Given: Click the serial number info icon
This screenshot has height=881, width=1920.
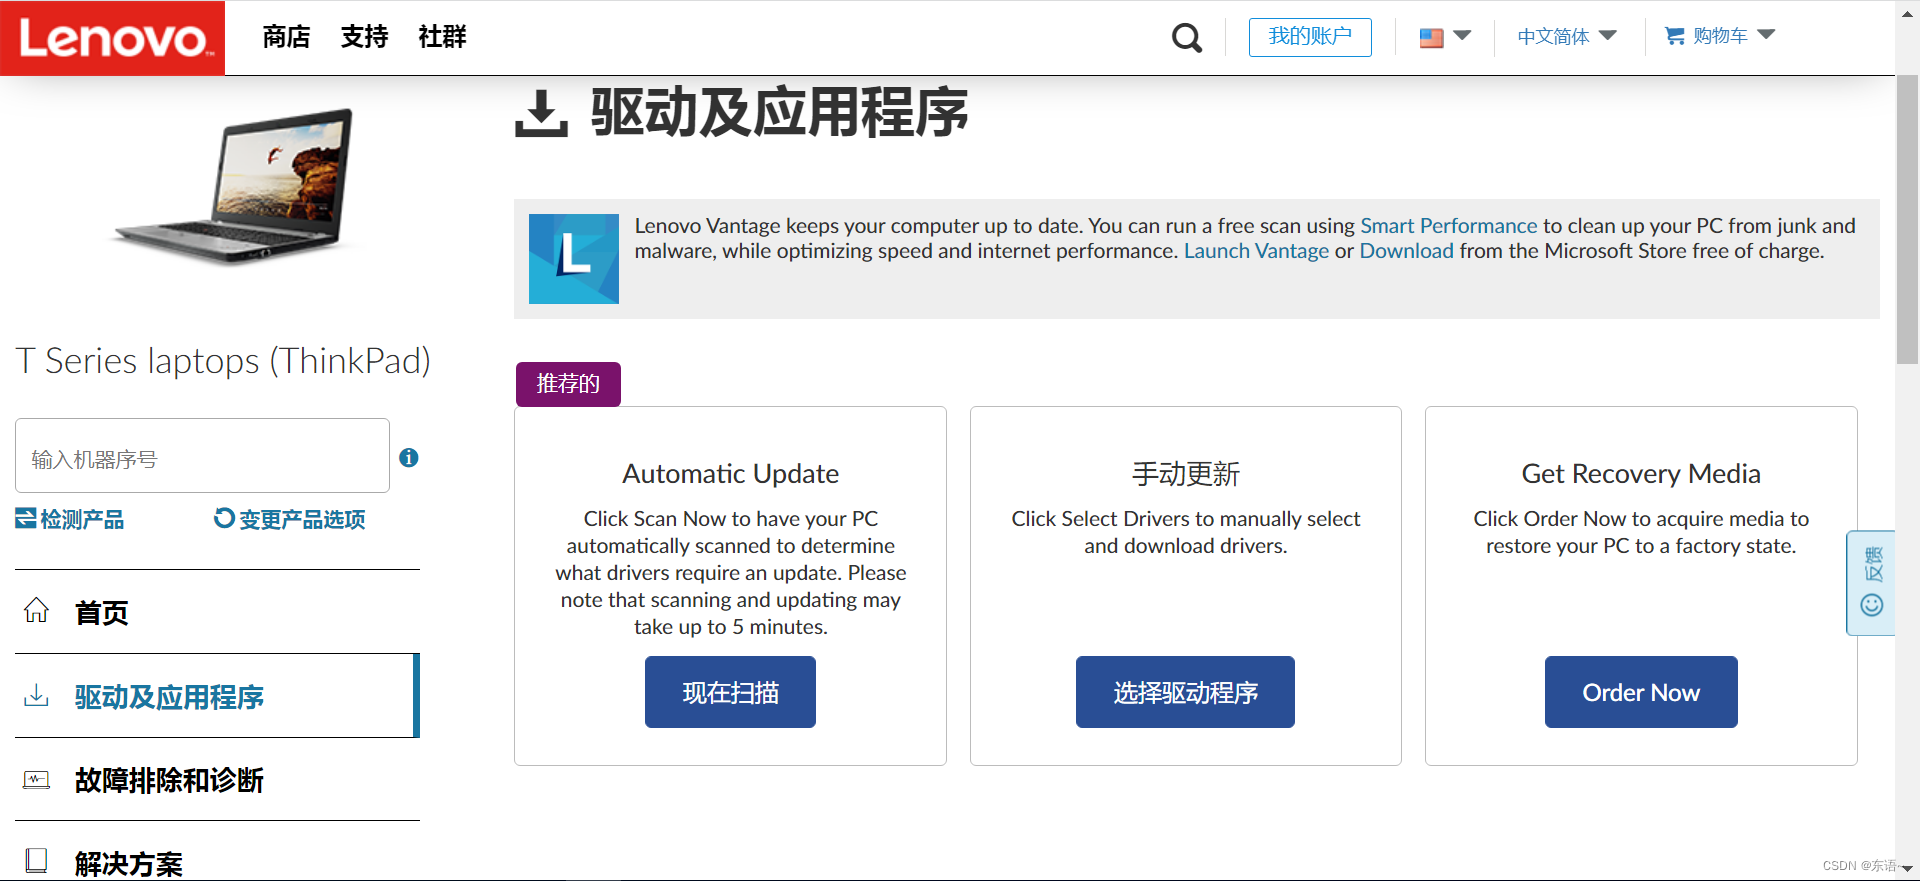Looking at the screenshot, I should [x=409, y=458].
